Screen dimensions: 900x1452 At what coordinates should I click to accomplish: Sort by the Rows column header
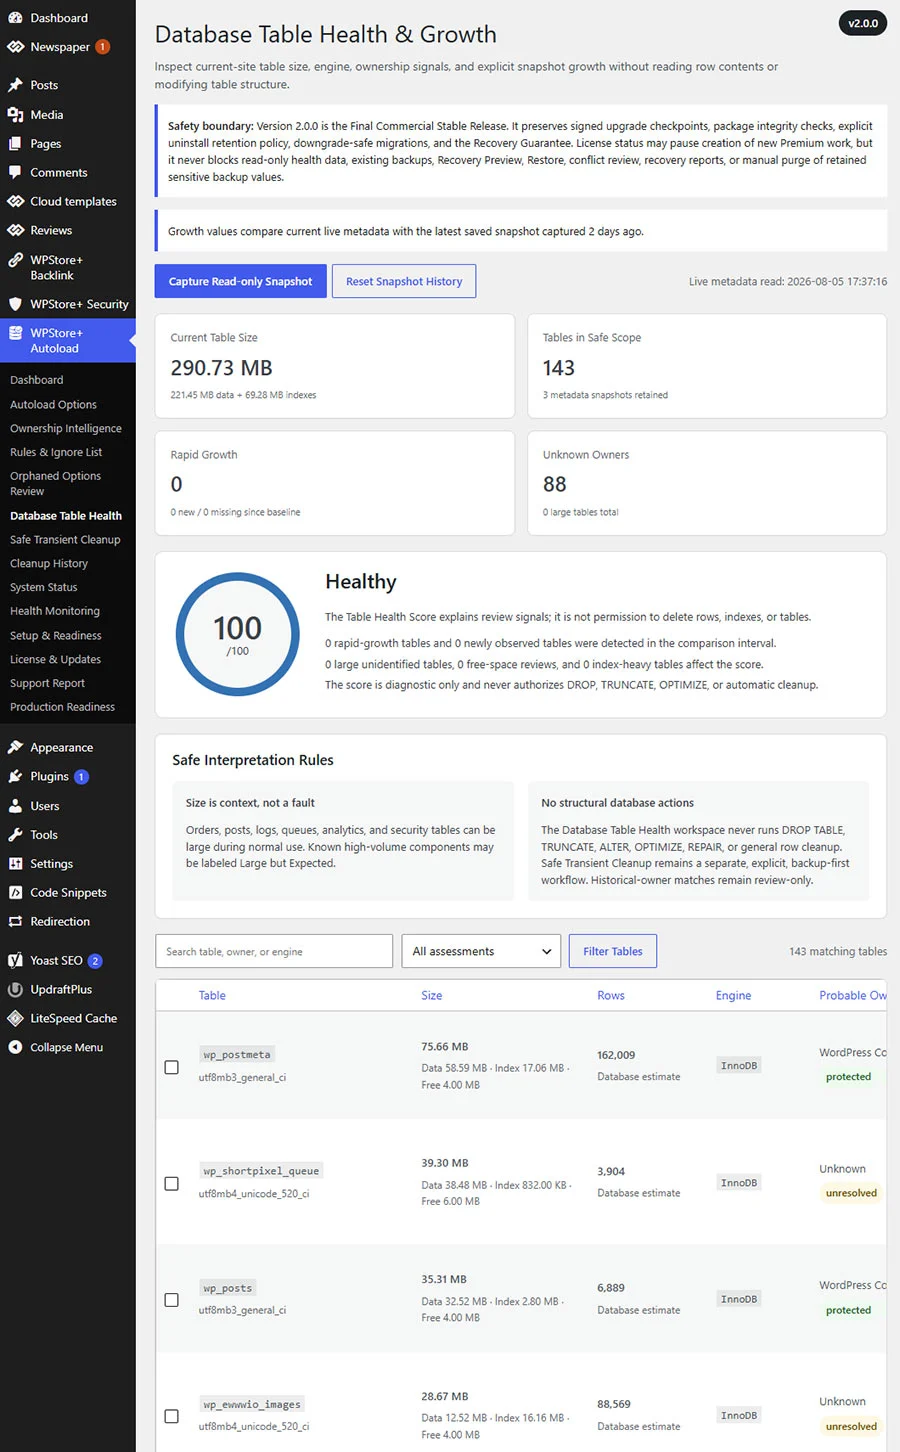pyautogui.click(x=611, y=995)
